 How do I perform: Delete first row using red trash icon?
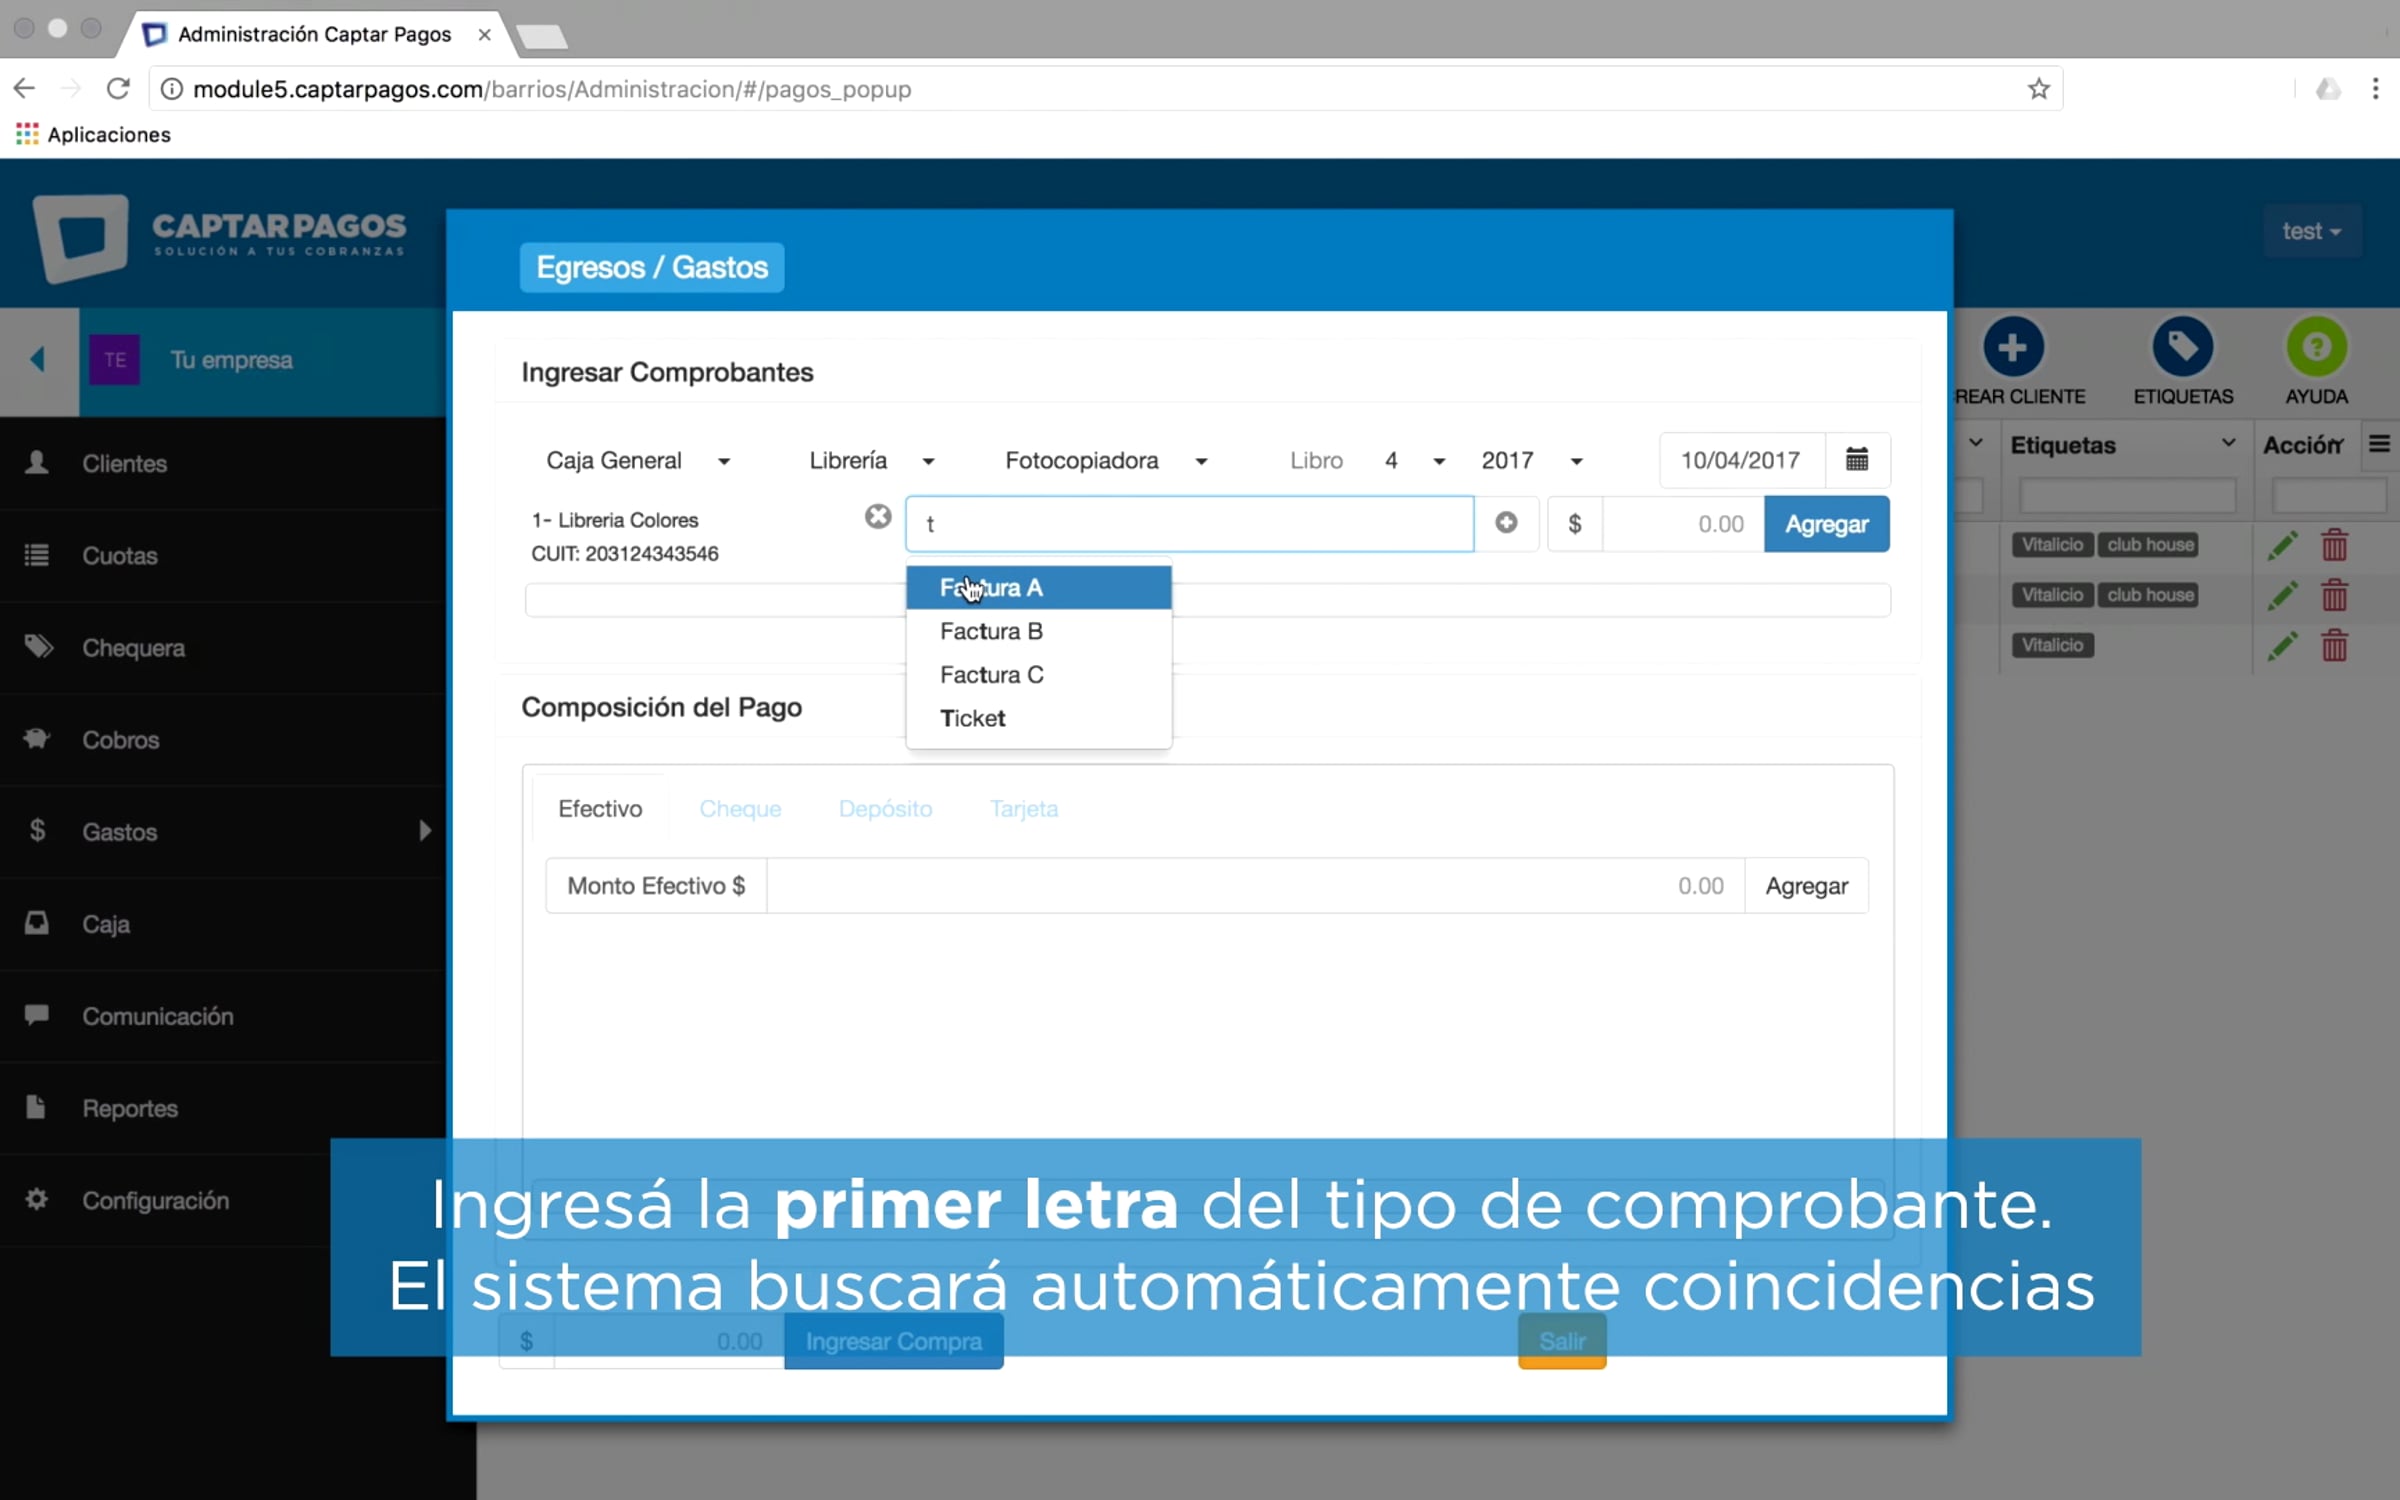pos(2334,546)
